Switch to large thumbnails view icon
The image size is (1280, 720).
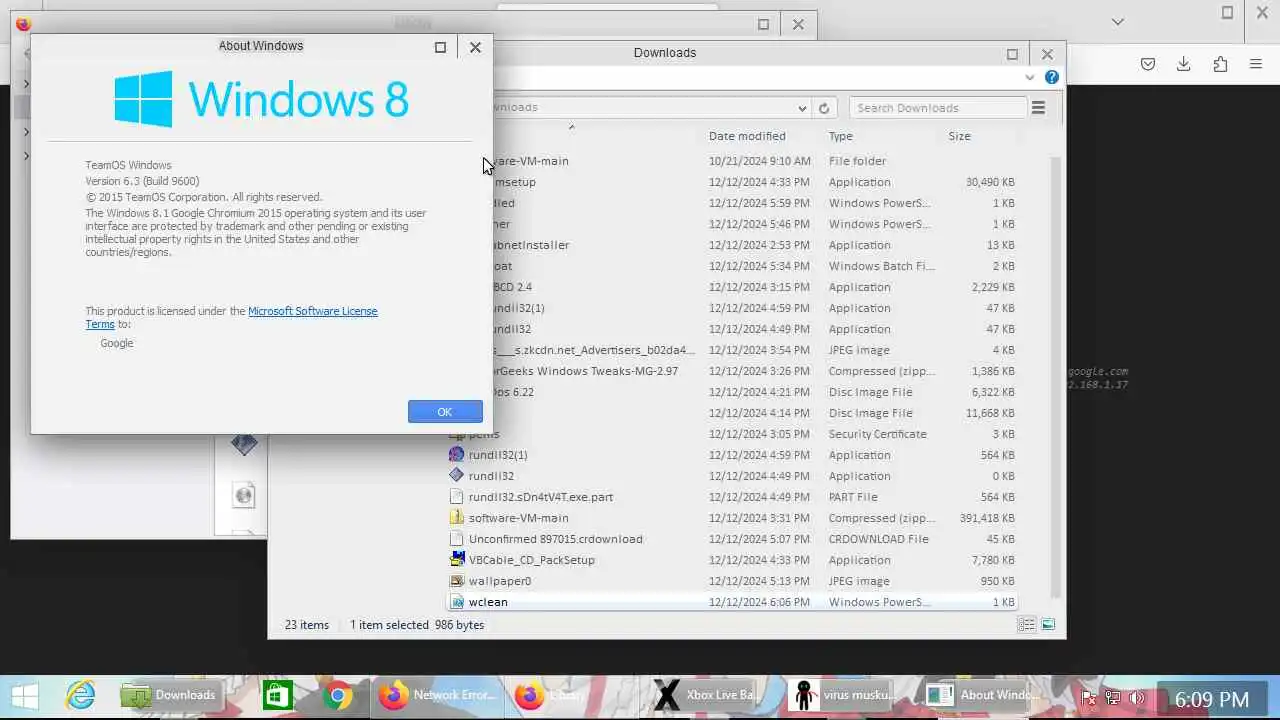(1048, 625)
